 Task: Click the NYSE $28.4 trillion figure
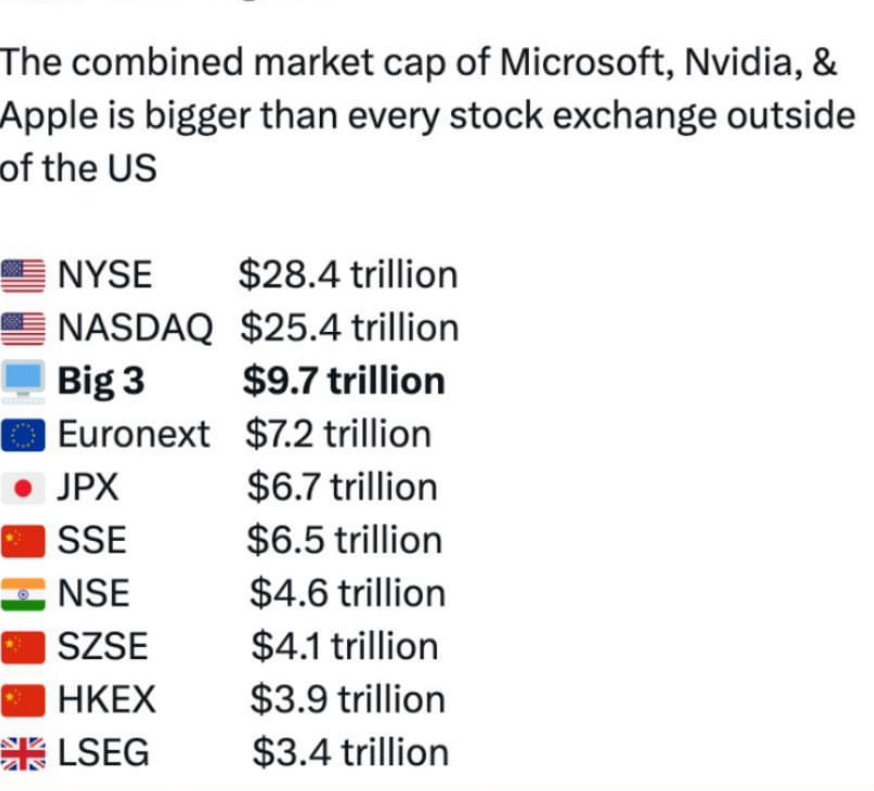(347, 274)
